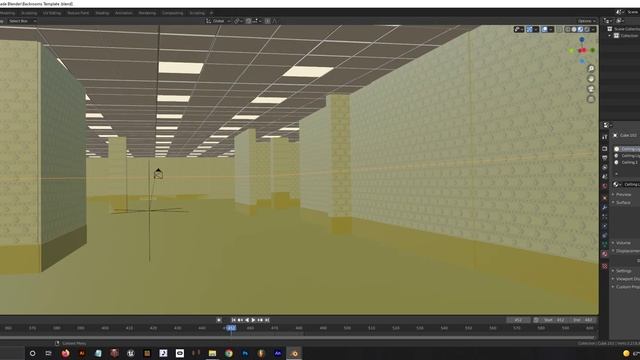
Task: Click the timeline playhead frame marker
Action: pos(231,328)
